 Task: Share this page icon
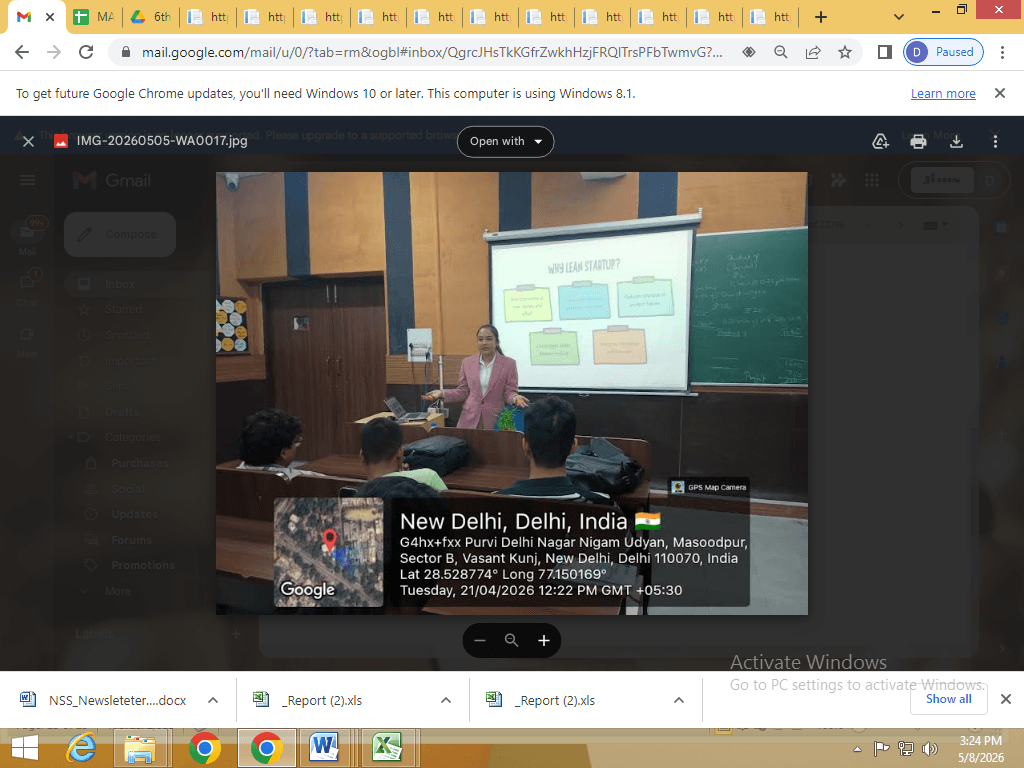tap(813, 52)
